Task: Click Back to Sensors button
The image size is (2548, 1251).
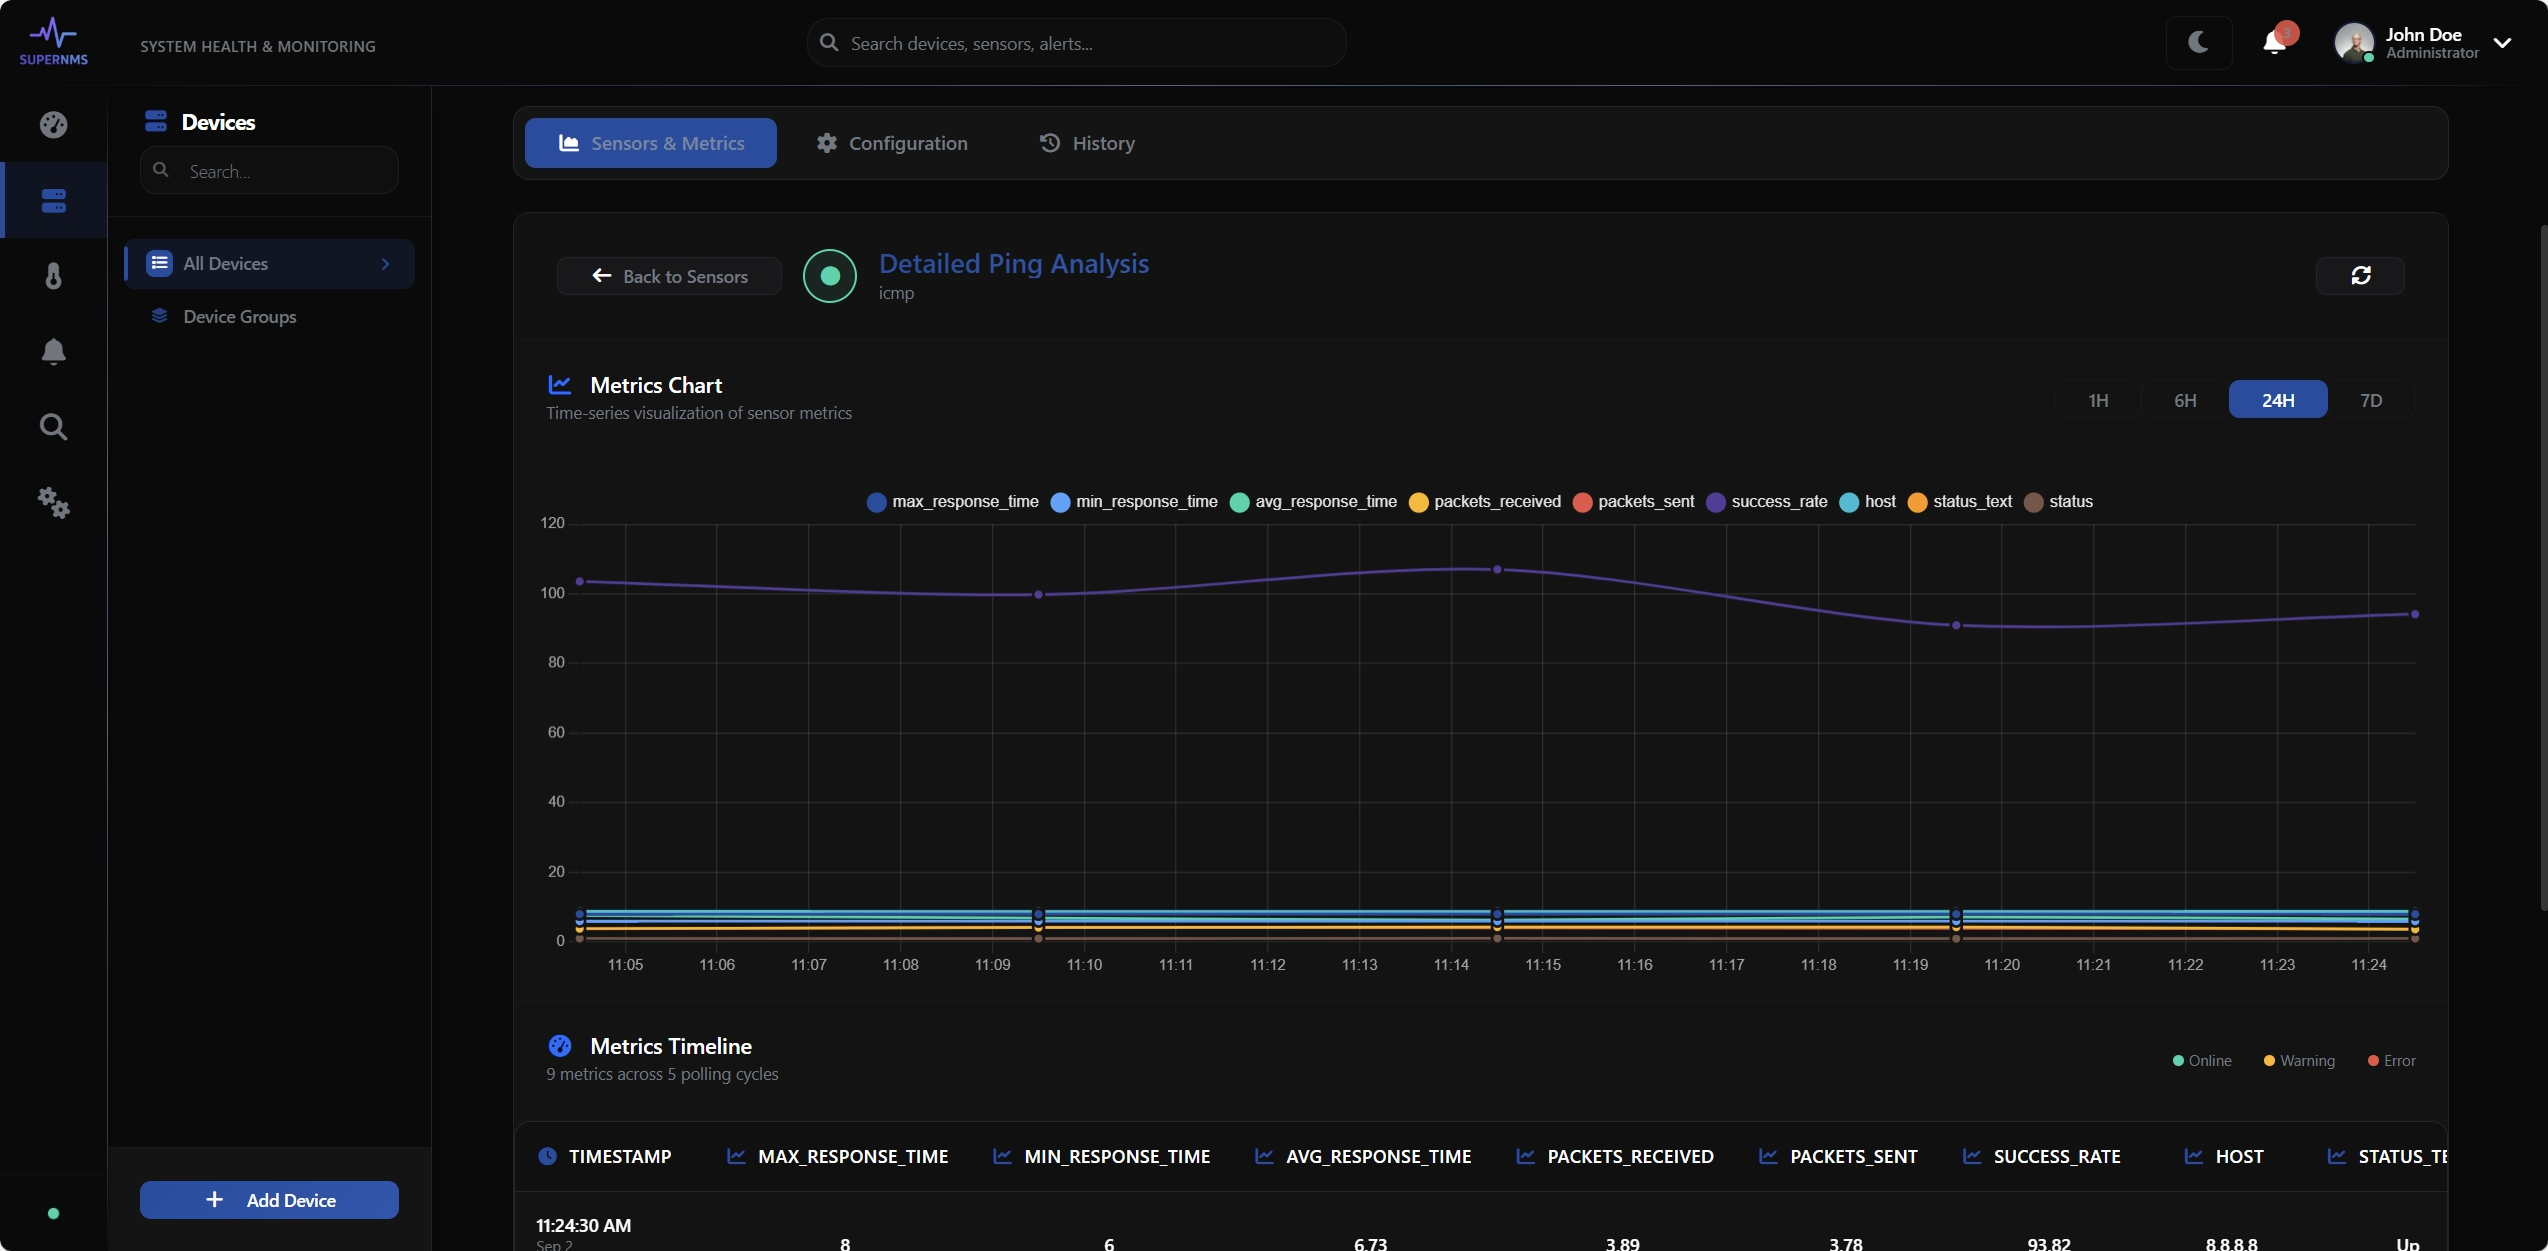Action: pyautogui.click(x=669, y=276)
